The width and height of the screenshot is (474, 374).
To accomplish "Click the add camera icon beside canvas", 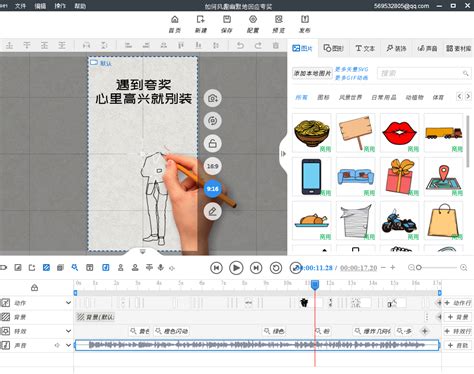I will tap(213, 98).
